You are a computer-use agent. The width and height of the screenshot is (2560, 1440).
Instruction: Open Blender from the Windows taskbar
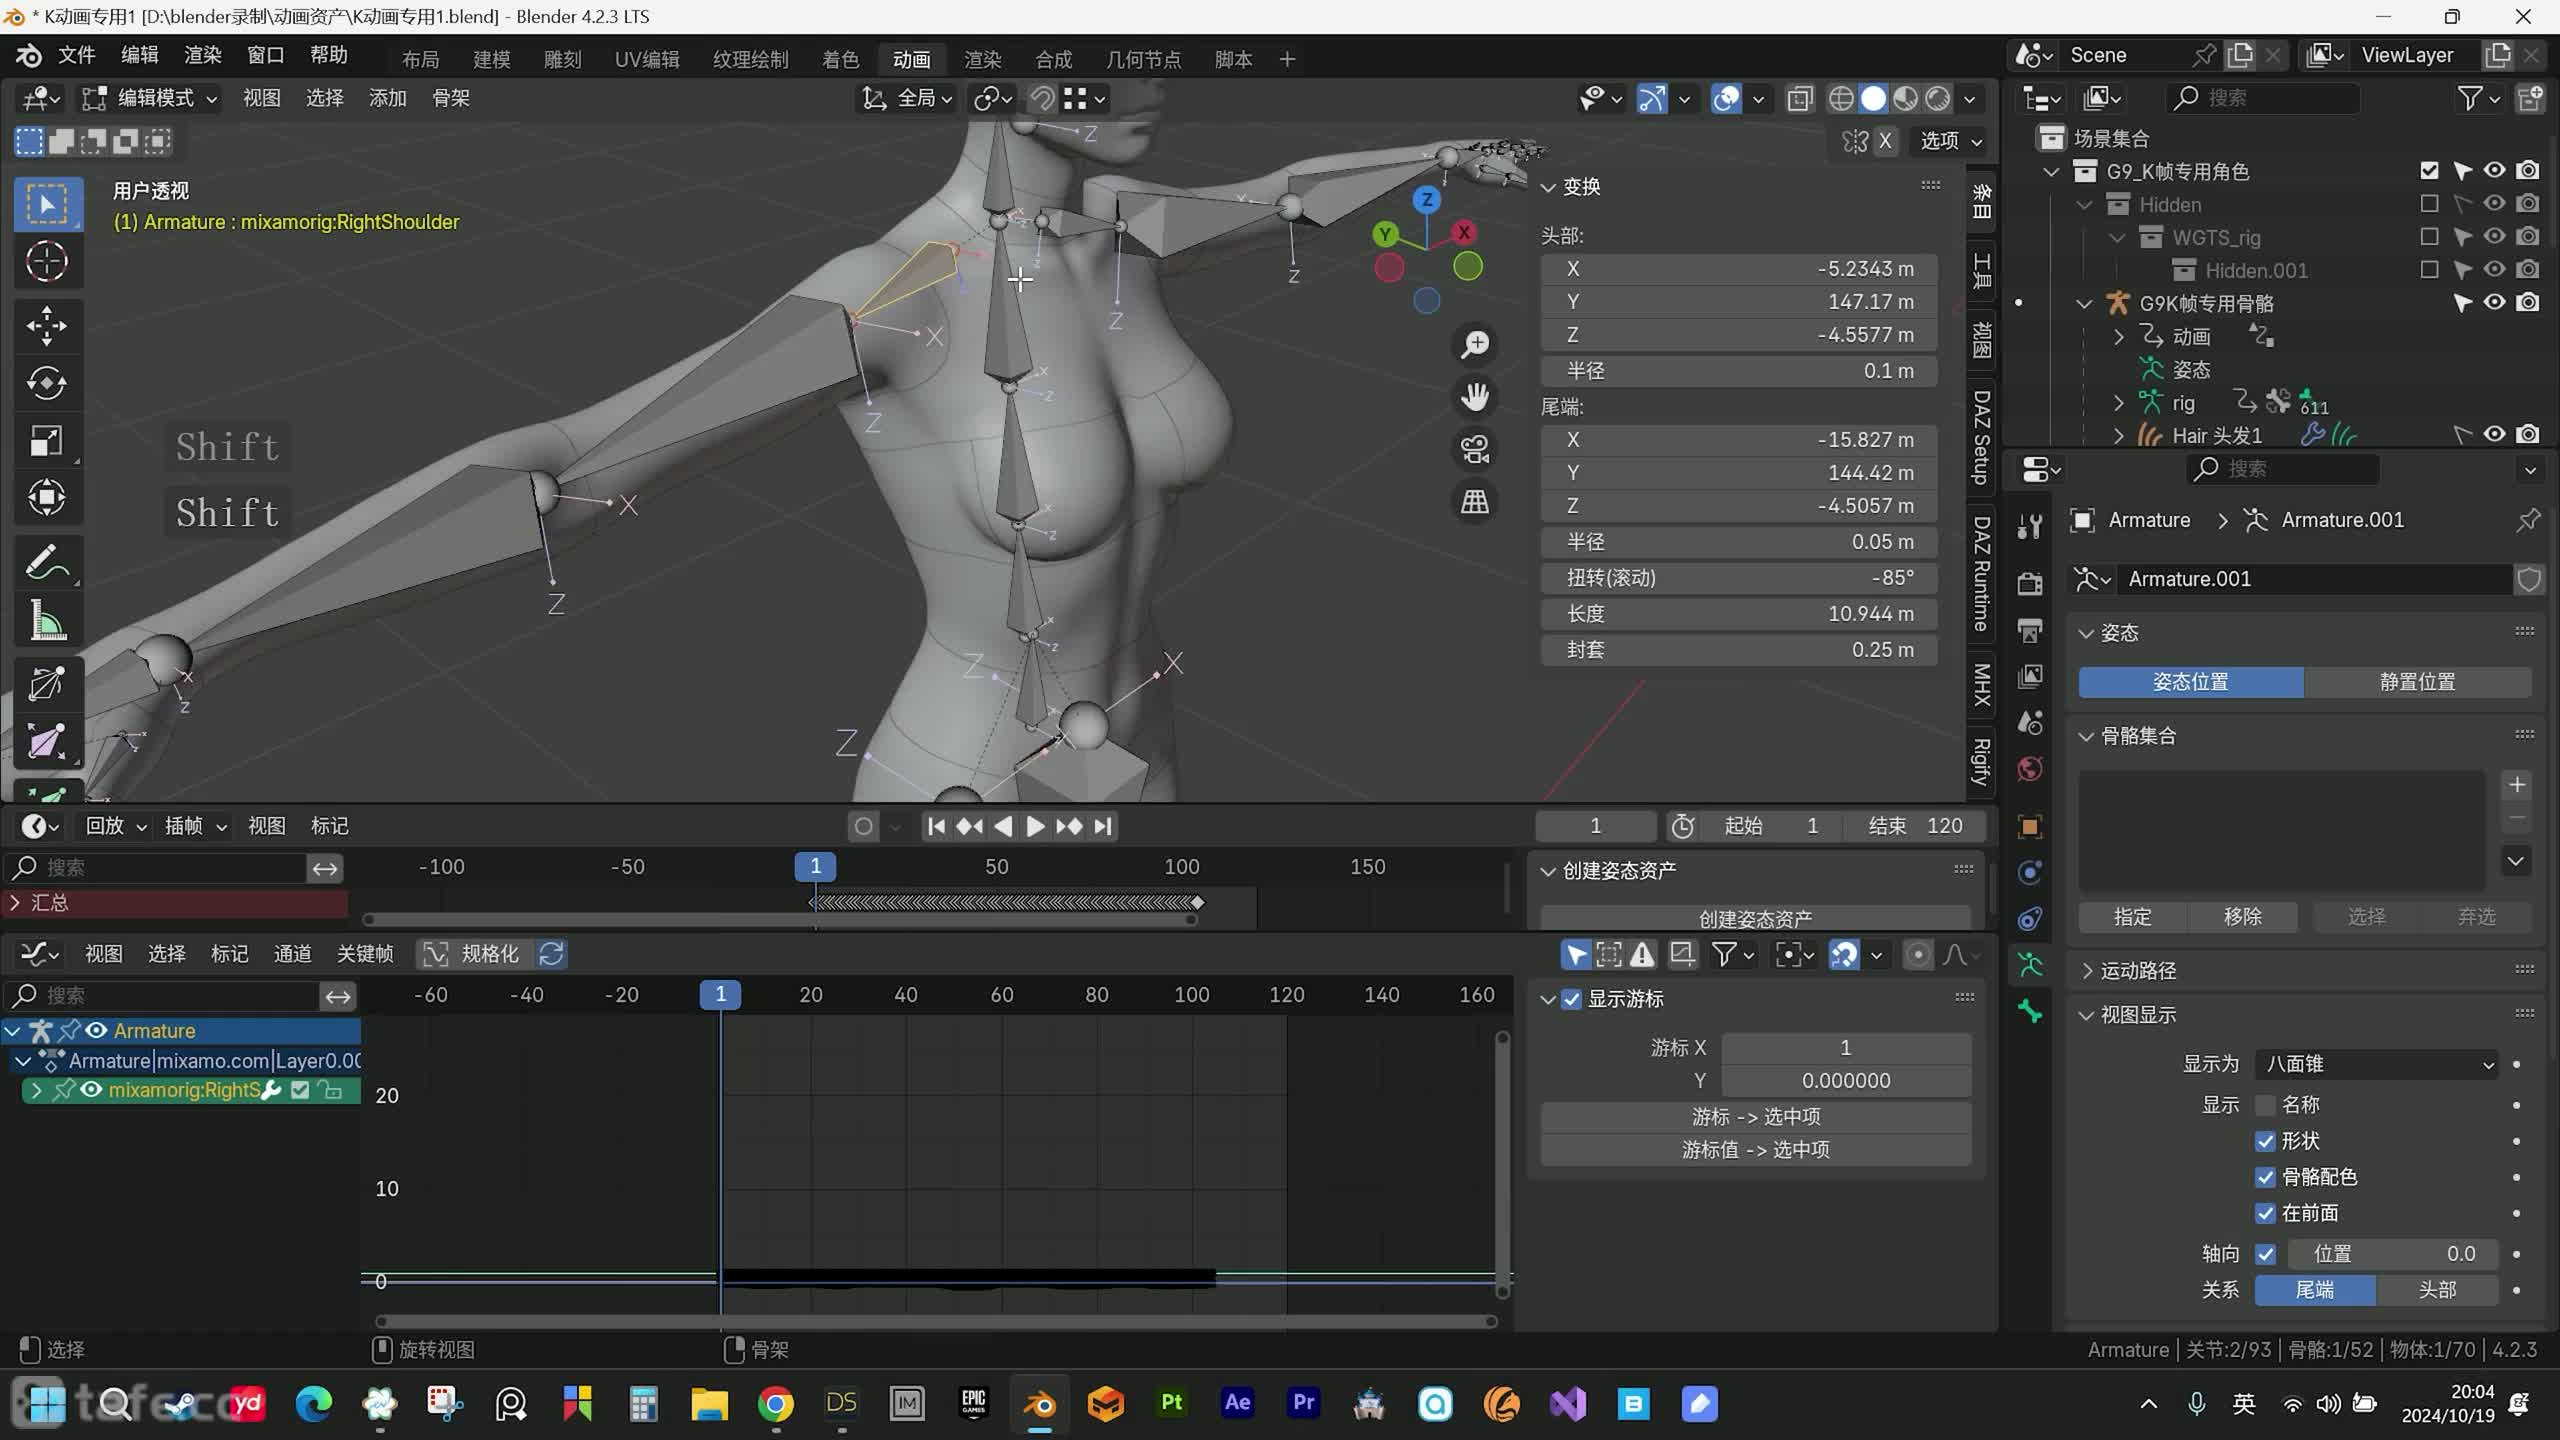[1040, 1404]
